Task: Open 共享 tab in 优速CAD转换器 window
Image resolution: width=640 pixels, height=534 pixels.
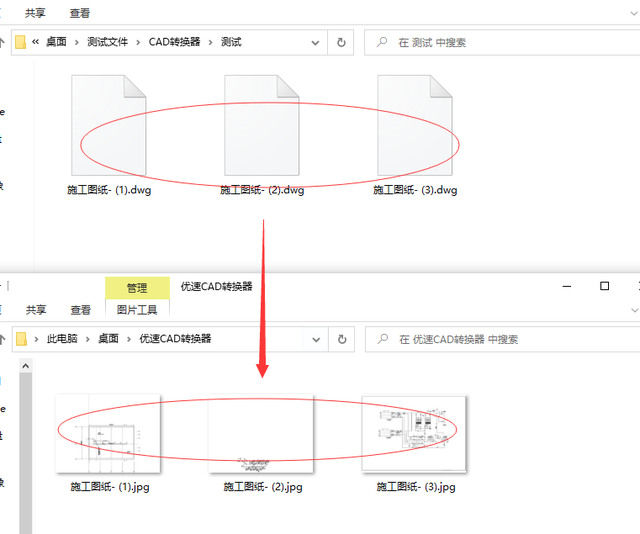Action: [36, 310]
